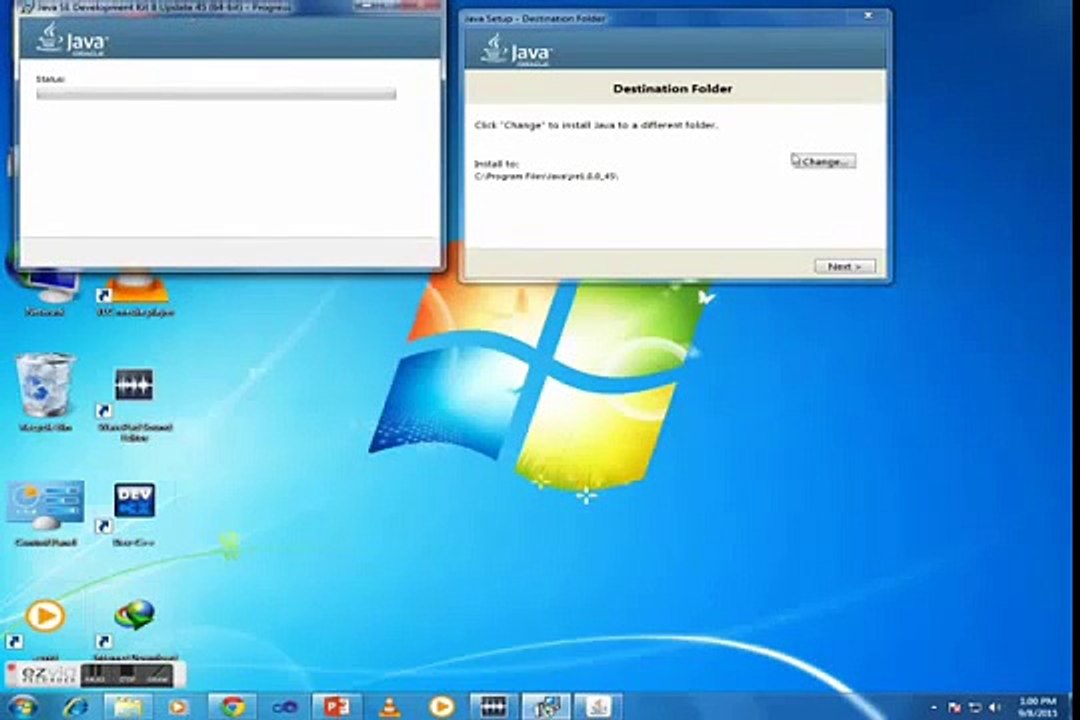Click the blue infinity-shaped taskbar icon
The height and width of the screenshot is (720, 1080).
[284, 707]
